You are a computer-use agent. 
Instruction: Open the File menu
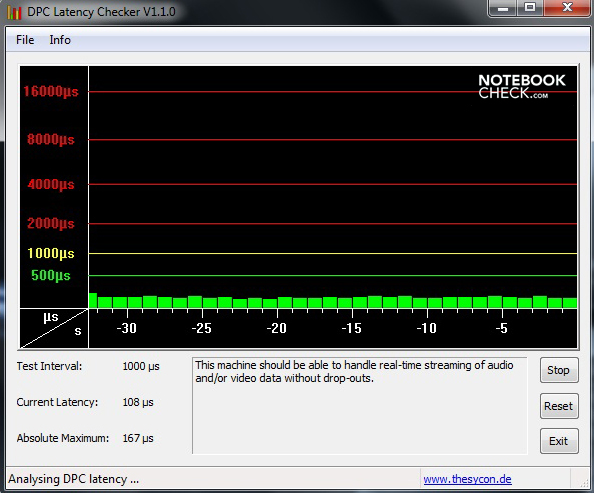(x=25, y=40)
